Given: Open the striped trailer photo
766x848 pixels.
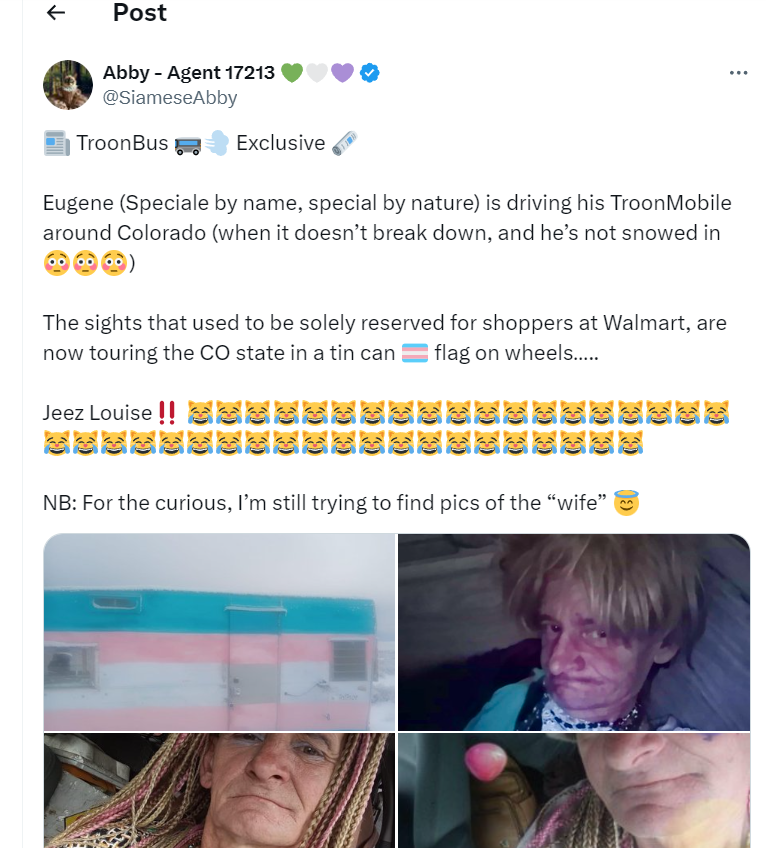Looking at the screenshot, I should [219, 632].
